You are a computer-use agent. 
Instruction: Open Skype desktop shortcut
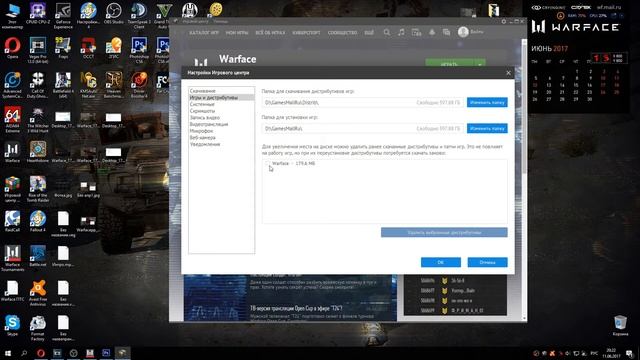click(12, 325)
